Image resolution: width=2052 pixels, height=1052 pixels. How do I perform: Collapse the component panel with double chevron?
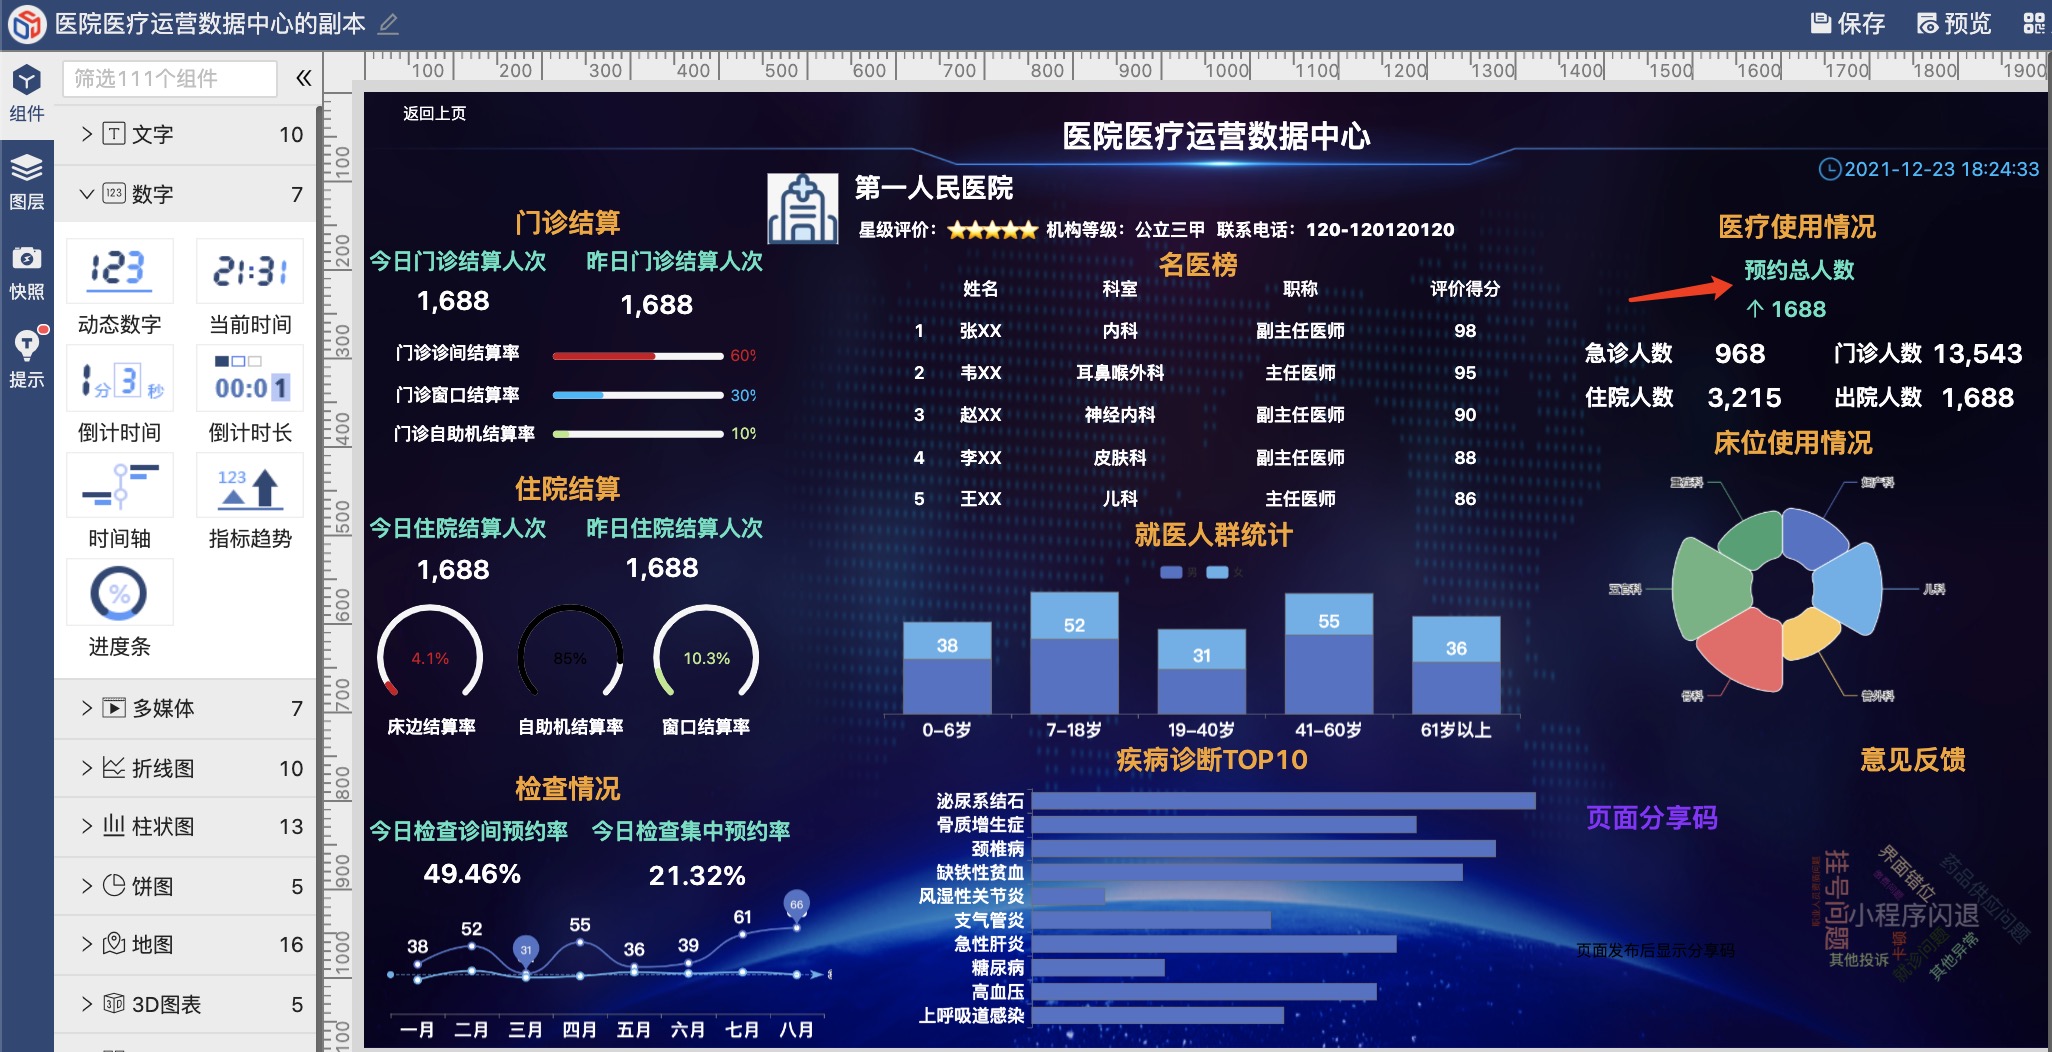[305, 78]
